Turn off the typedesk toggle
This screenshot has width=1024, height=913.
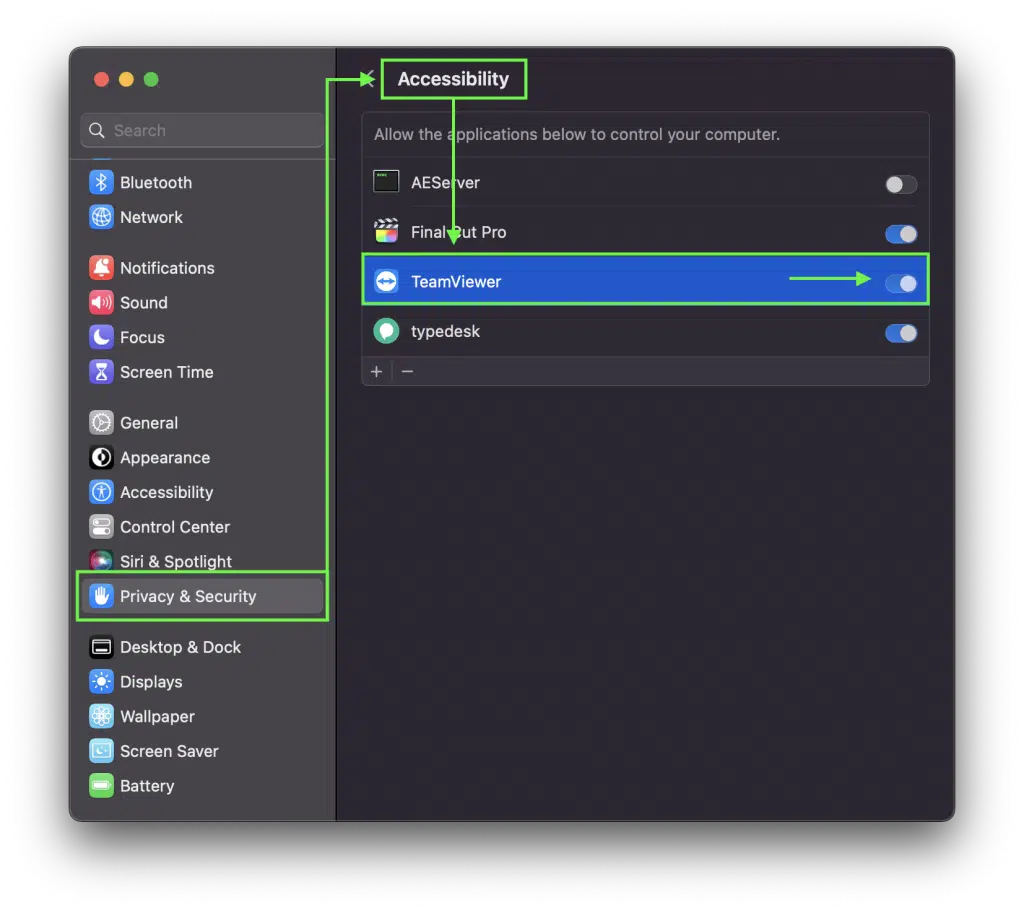coord(901,333)
